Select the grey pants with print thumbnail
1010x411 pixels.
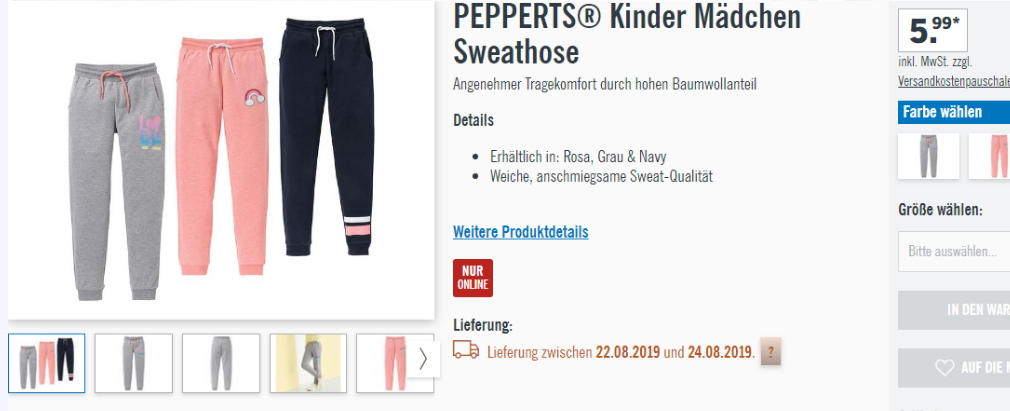click(133, 363)
